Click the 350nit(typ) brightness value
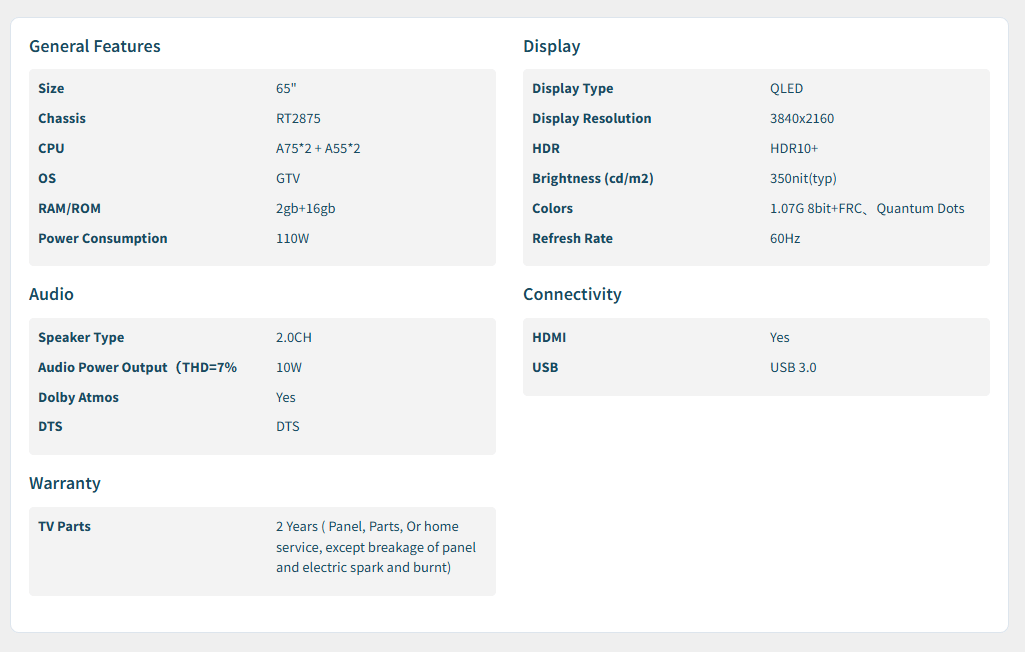Image resolution: width=1025 pixels, height=652 pixels. (803, 178)
